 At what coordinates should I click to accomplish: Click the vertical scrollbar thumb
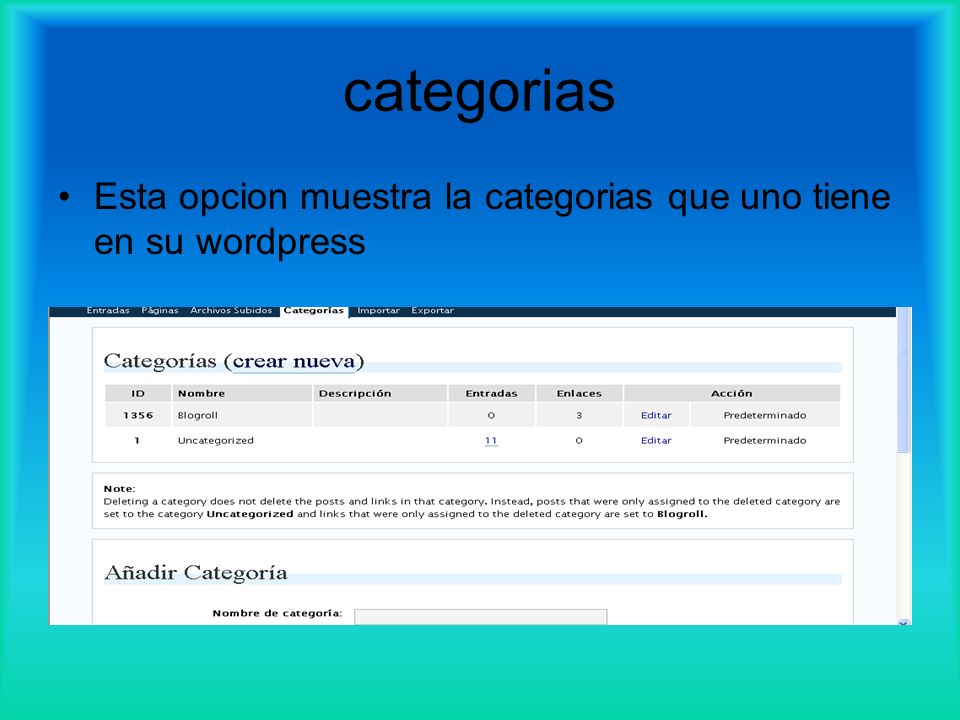click(904, 380)
